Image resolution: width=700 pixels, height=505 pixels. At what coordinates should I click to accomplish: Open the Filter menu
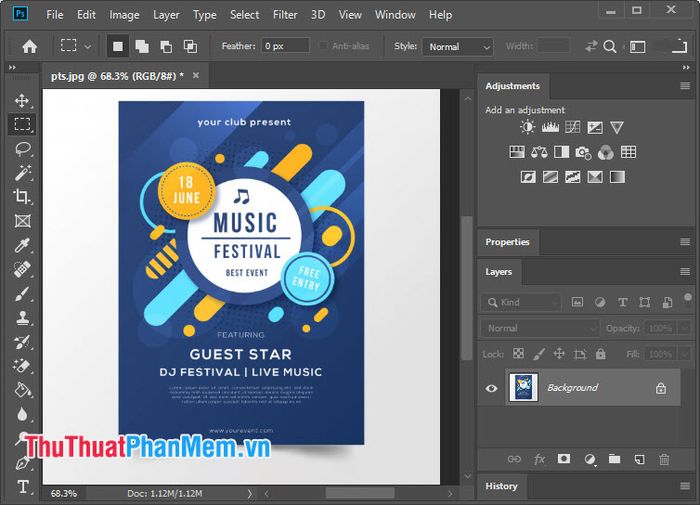285,15
